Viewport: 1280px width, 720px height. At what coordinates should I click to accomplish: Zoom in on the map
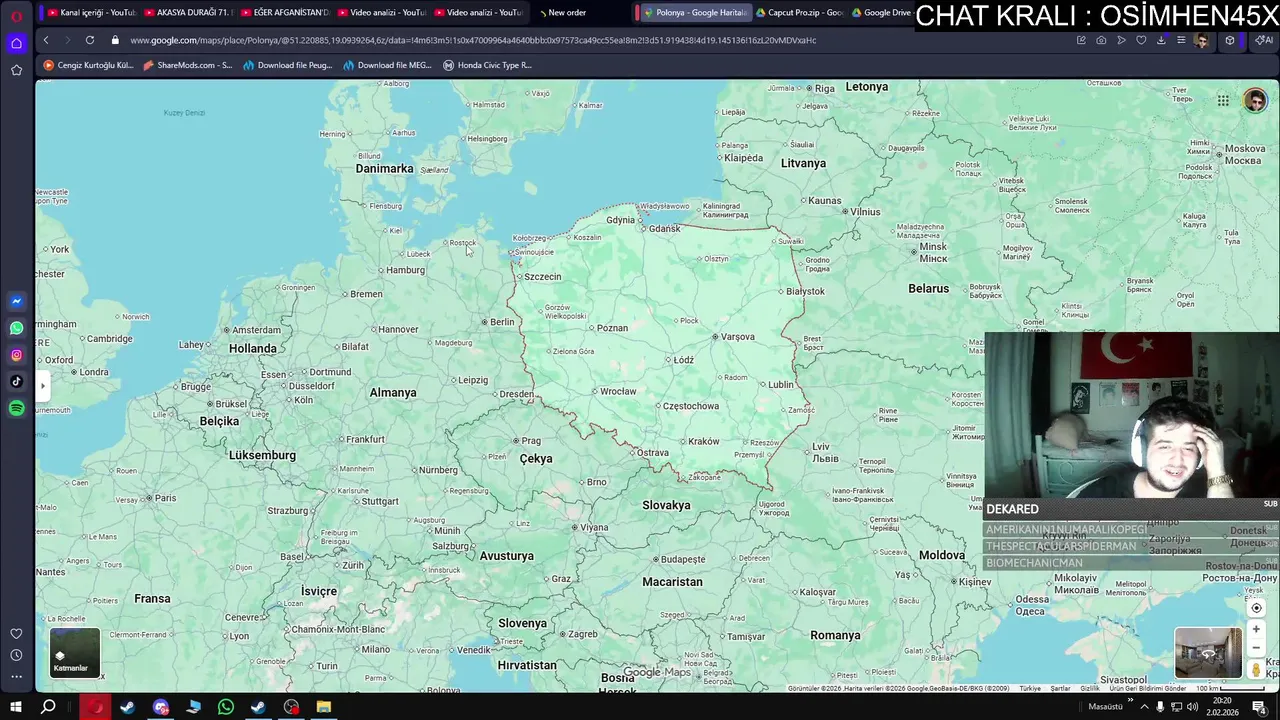pos(1257,629)
